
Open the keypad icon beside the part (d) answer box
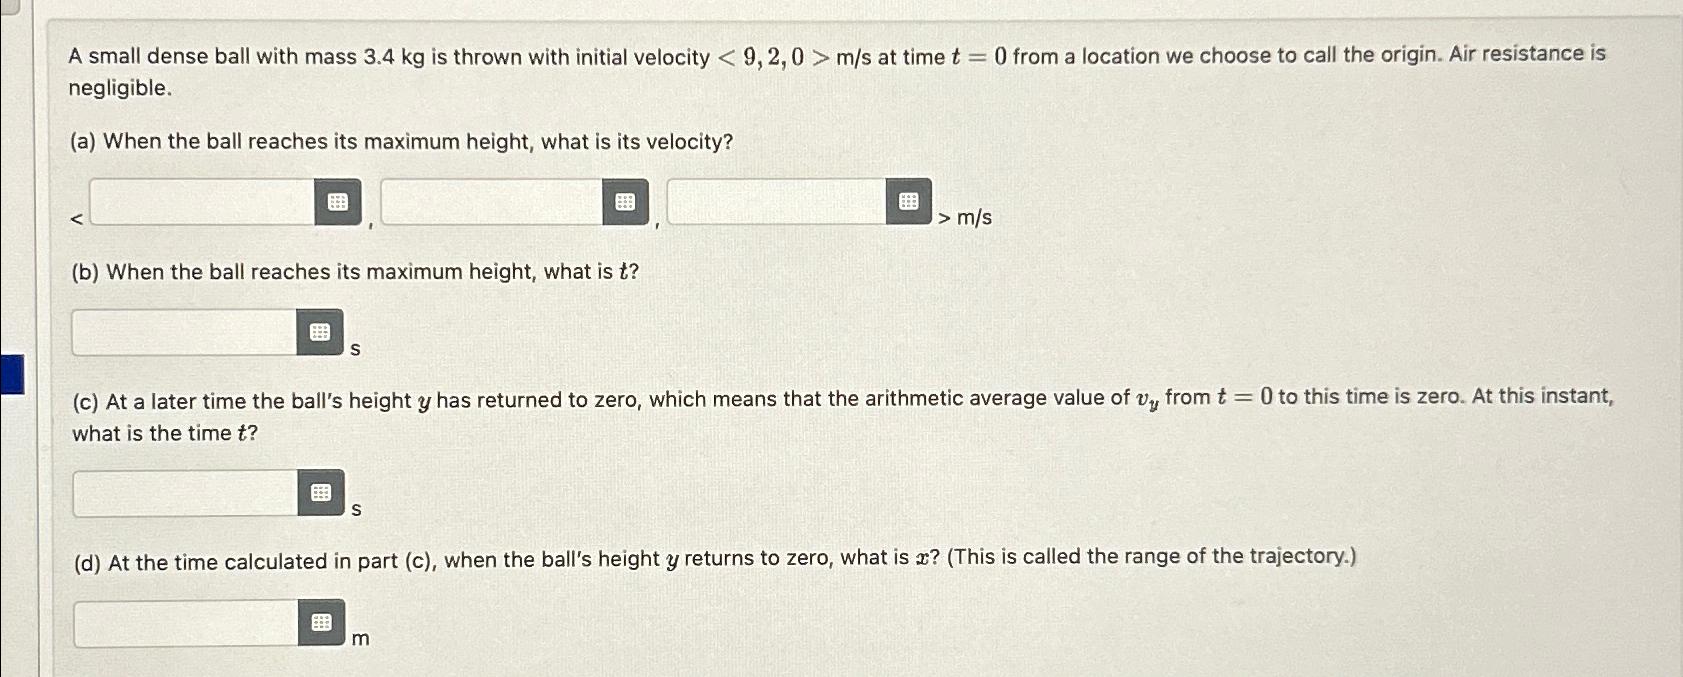tap(321, 622)
